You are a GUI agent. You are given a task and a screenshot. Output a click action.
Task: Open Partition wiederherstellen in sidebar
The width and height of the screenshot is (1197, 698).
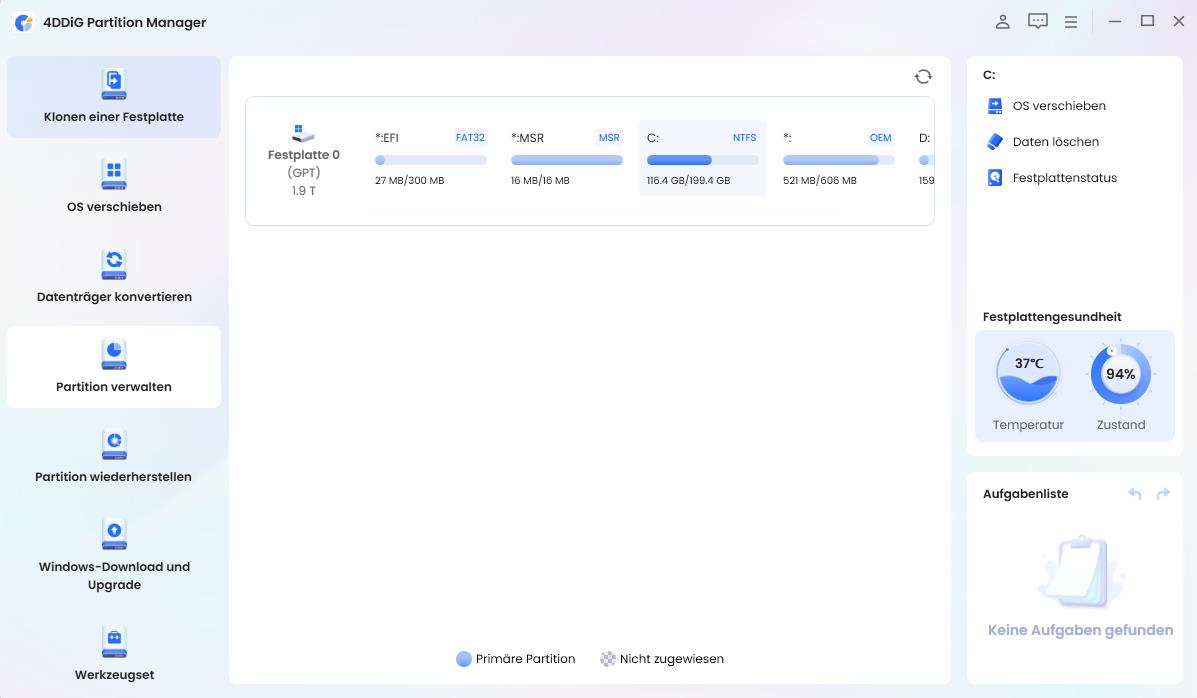click(x=114, y=457)
